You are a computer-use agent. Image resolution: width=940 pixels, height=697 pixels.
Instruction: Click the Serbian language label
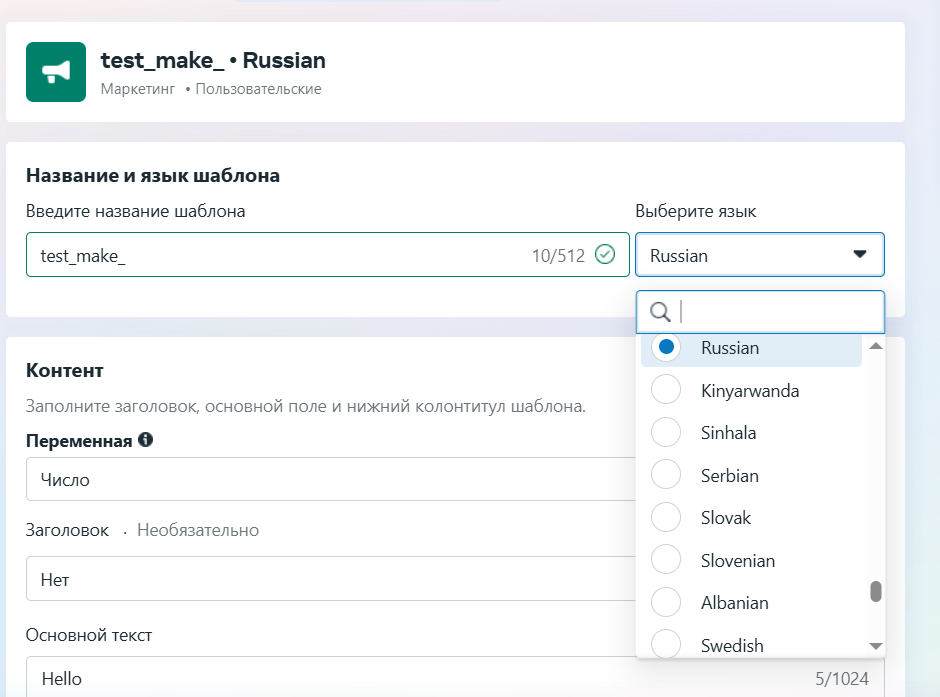tap(730, 475)
